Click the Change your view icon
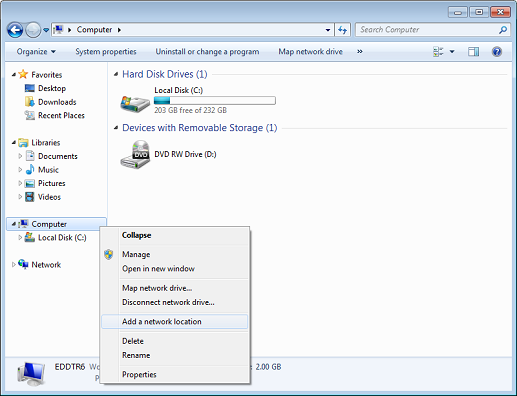 (438, 52)
